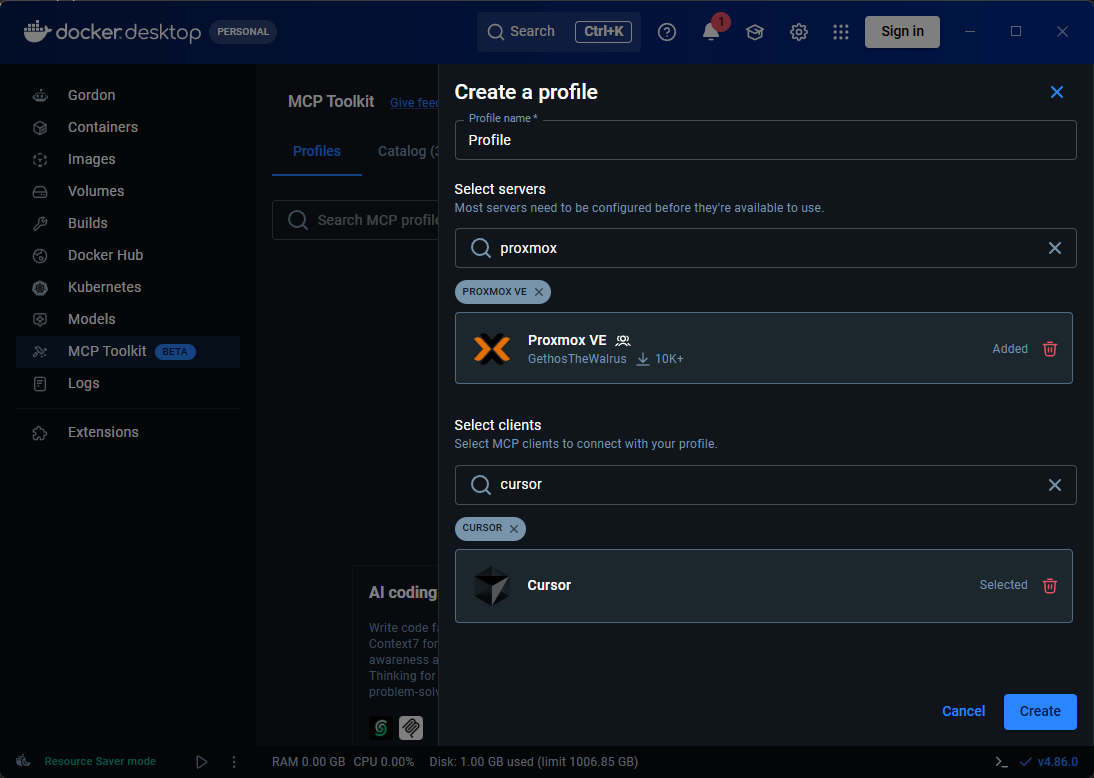Click the play icon in status bar
Screen dimensions: 1094x778
coord(202,762)
